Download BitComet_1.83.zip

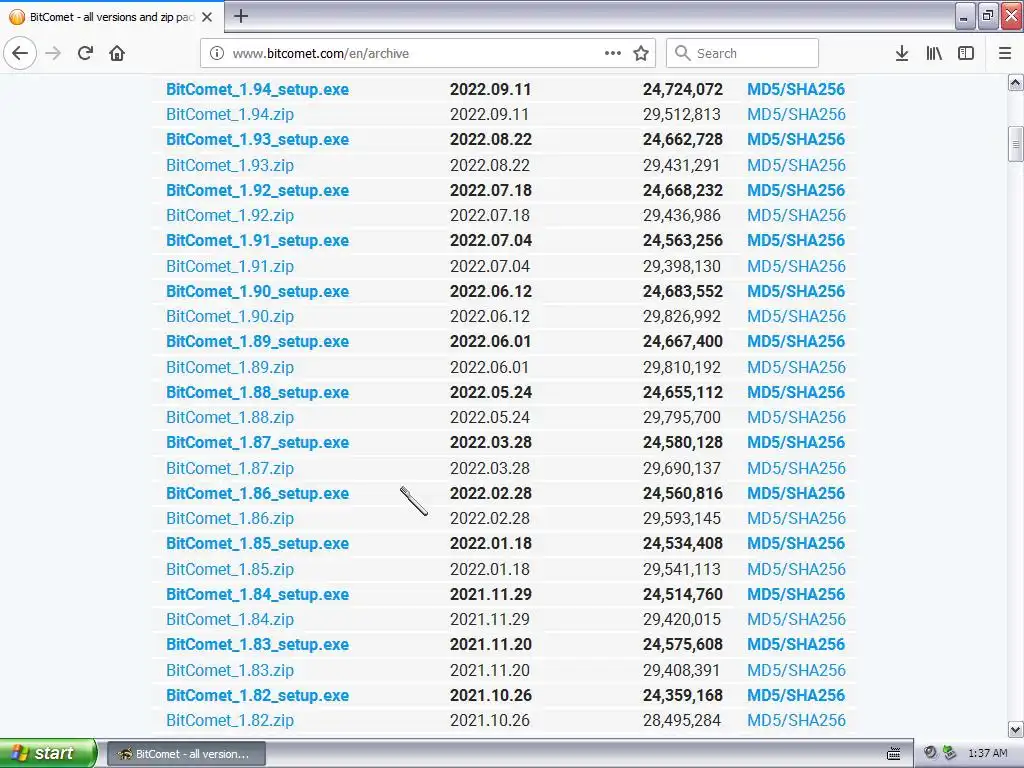230,671
